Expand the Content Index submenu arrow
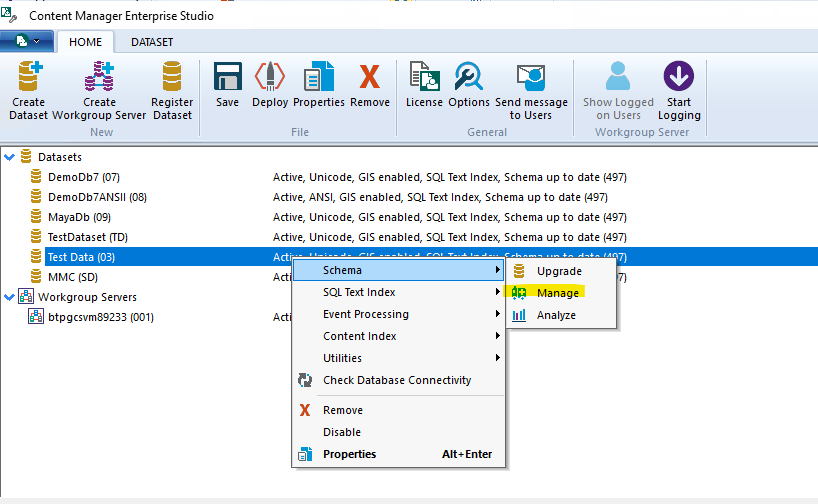 (498, 335)
